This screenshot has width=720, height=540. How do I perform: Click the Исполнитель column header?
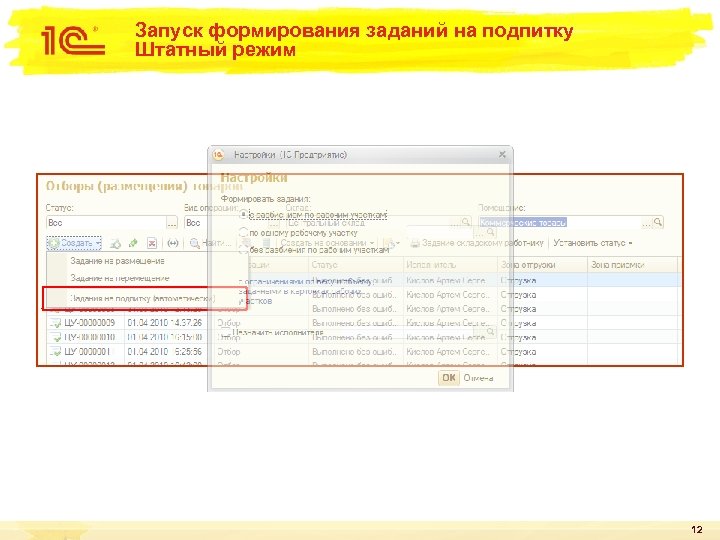450,265
